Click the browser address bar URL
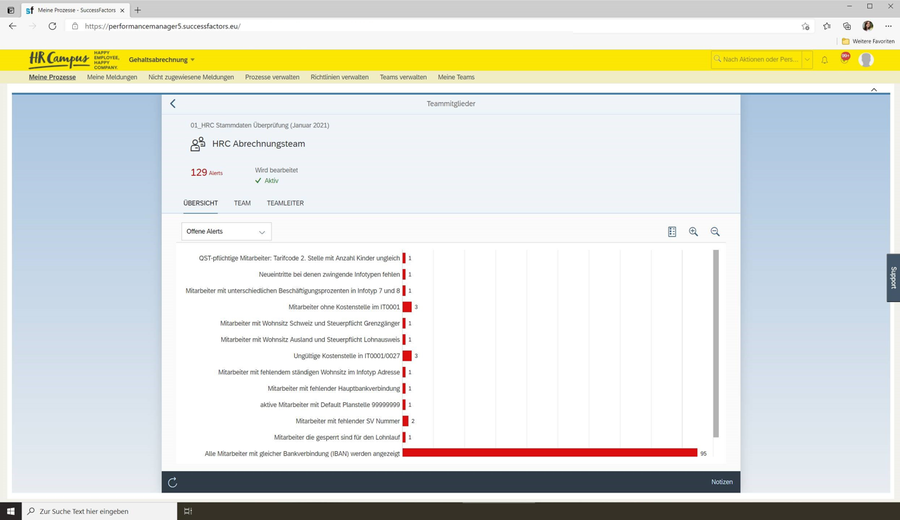 tap(162, 26)
